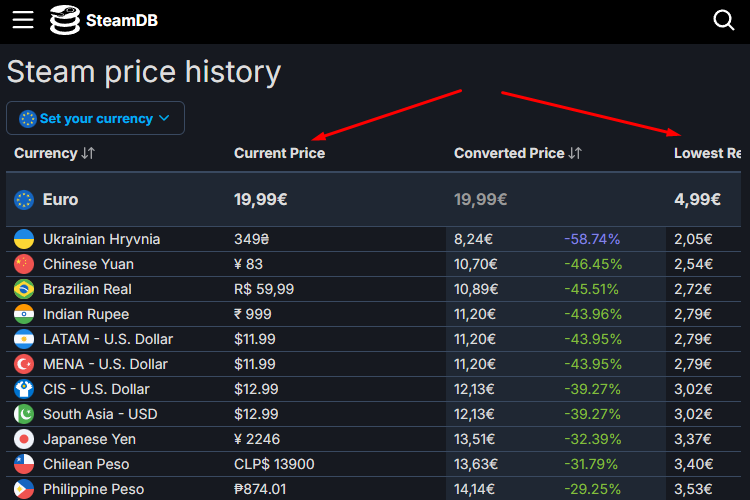750x500 pixels.
Task: Select the CIS - U.S. Dollar label
Action: (96, 389)
